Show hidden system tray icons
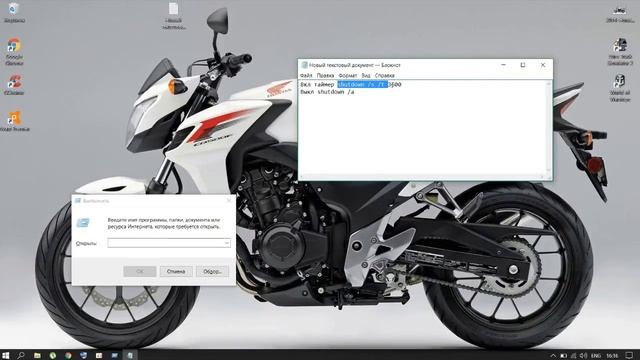Screen dimensions: 640x360 point(553,356)
